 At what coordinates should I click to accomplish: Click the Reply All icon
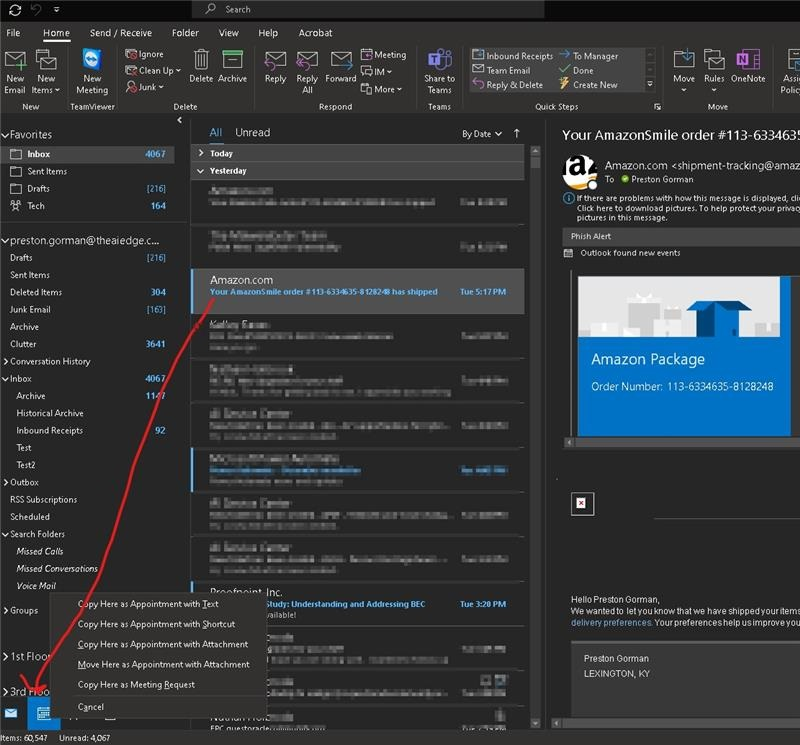307,62
